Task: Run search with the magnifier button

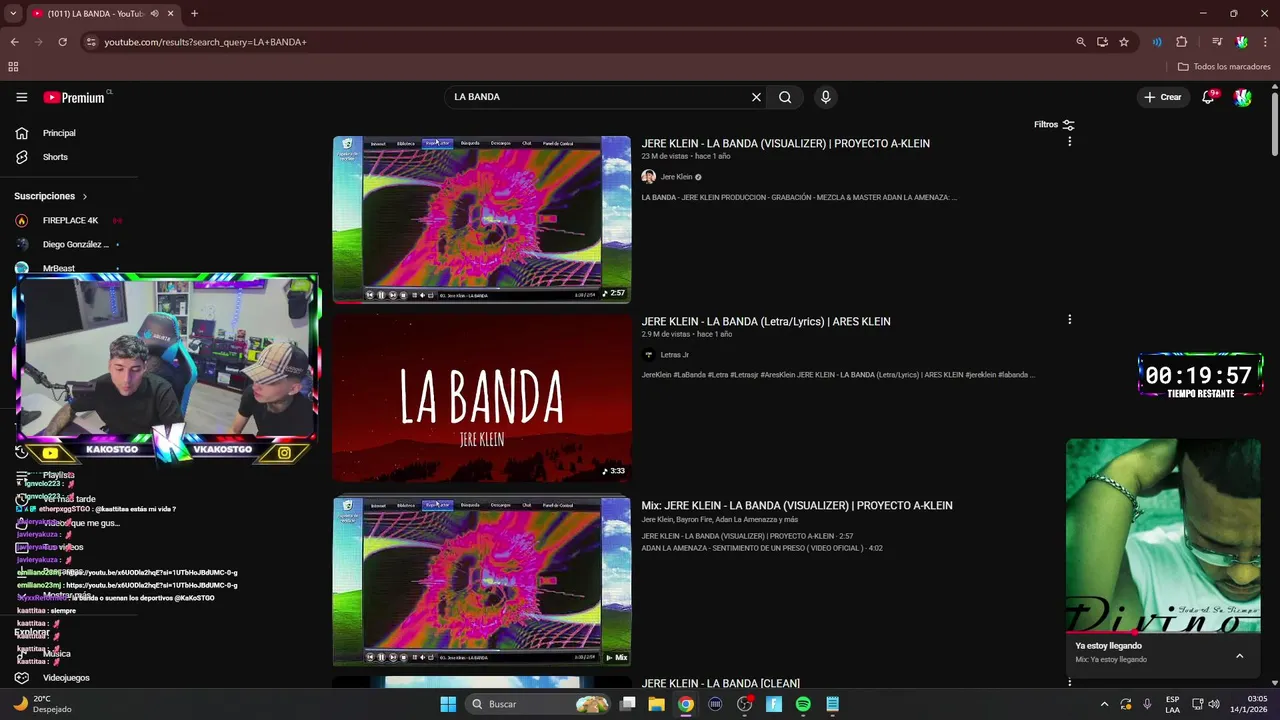Action: 785,97
